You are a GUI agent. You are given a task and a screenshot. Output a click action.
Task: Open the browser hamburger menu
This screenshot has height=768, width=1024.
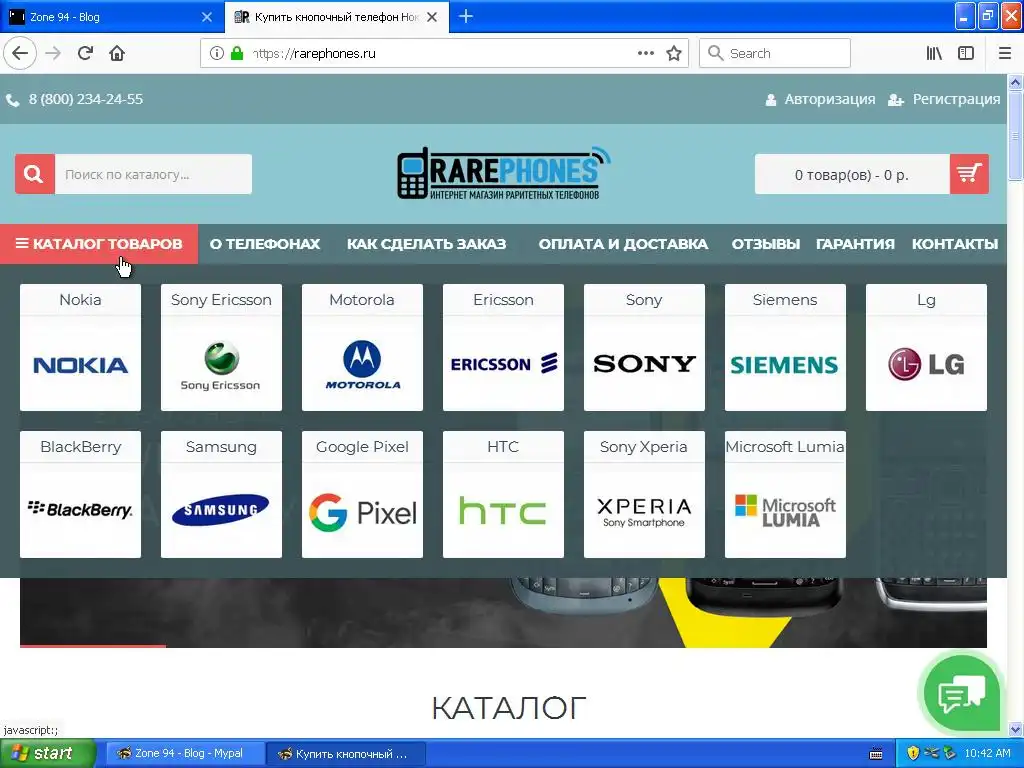coord(1005,53)
